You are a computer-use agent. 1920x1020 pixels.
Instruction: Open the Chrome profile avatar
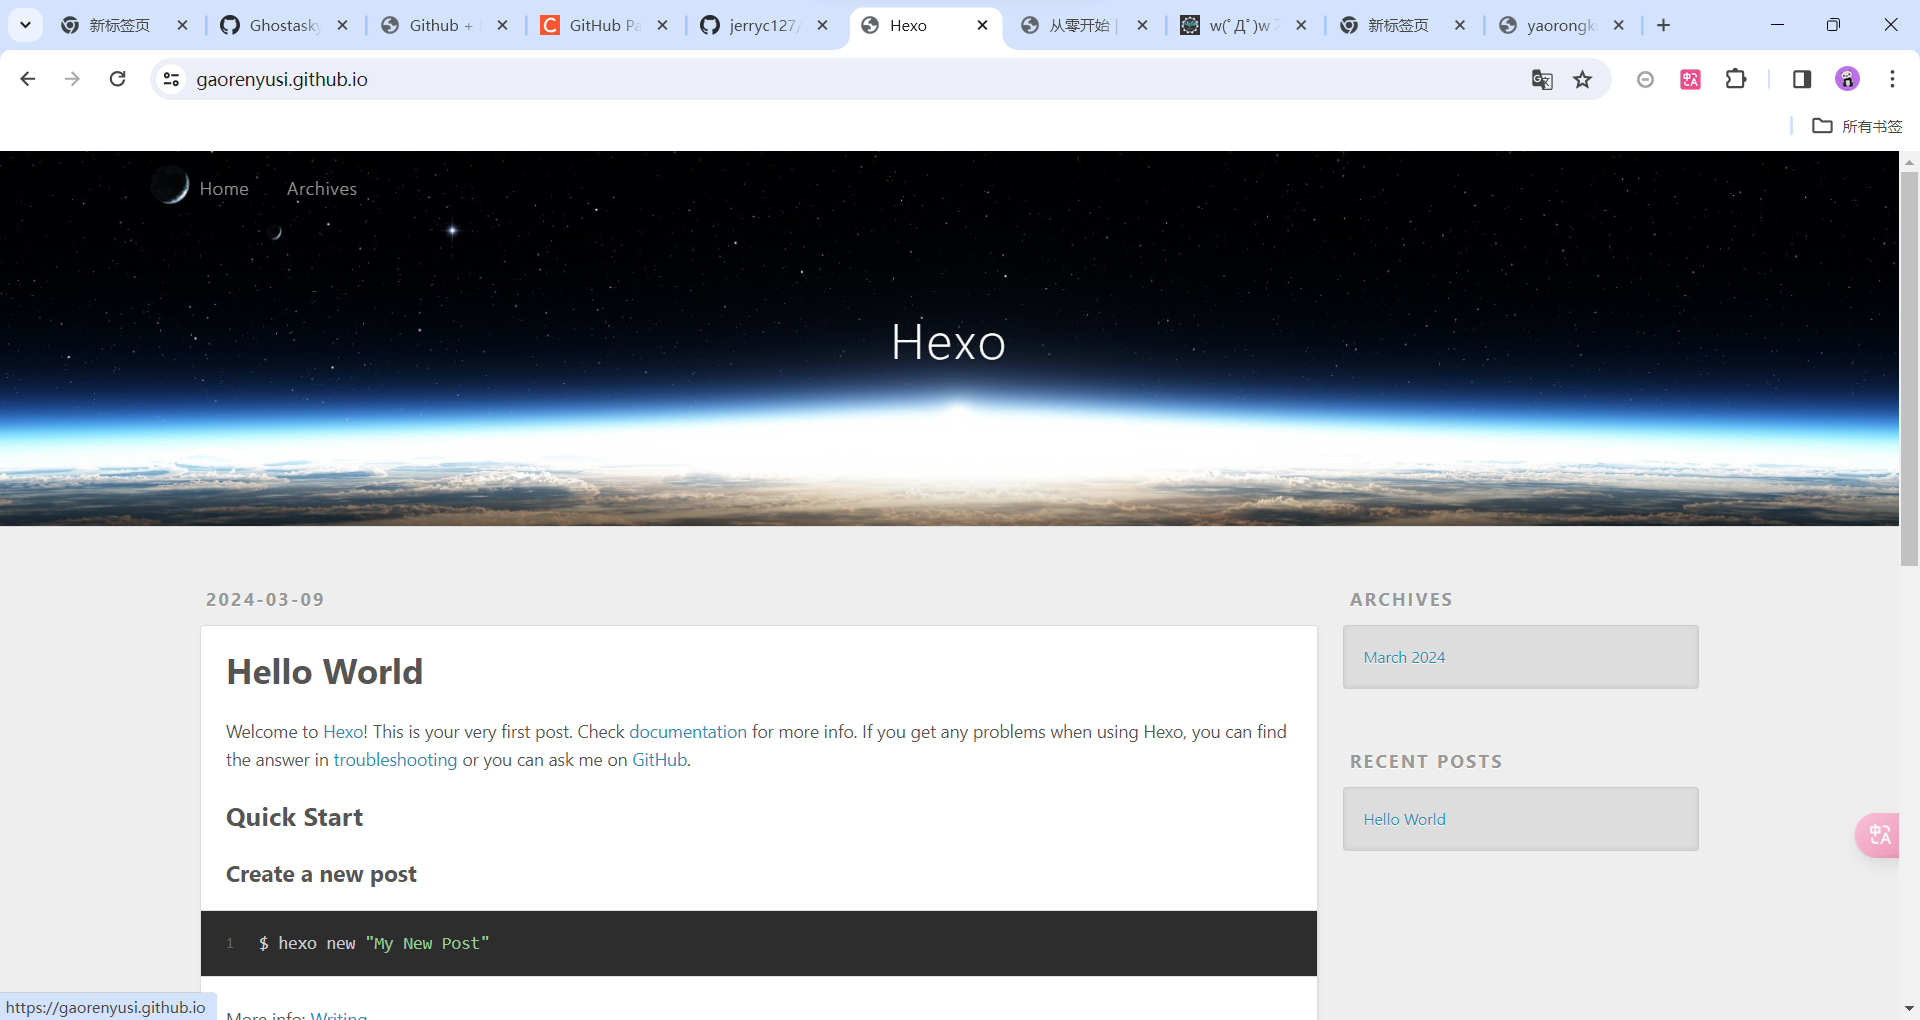point(1847,79)
